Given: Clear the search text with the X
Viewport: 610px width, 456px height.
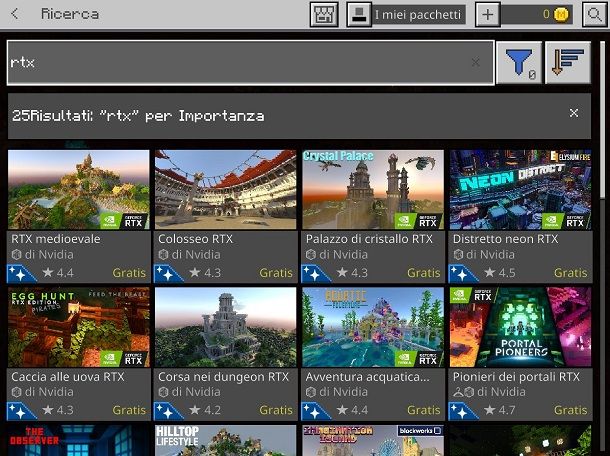Looking at the screenshot, I should [475, 62].
